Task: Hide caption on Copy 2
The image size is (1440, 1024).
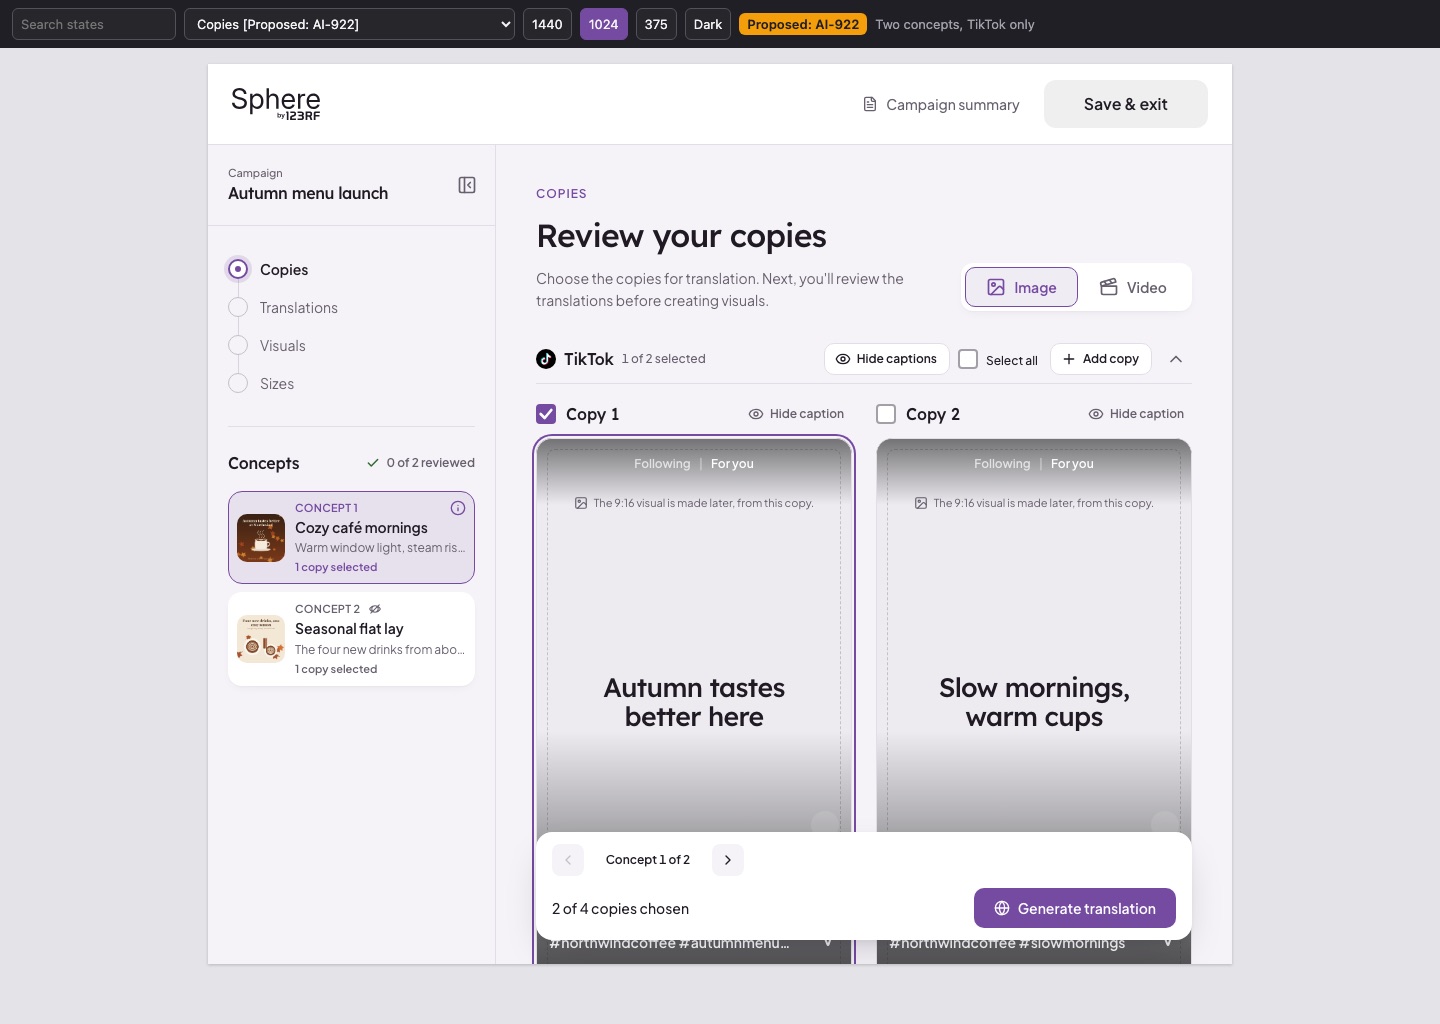Action: click(1136, 414)
